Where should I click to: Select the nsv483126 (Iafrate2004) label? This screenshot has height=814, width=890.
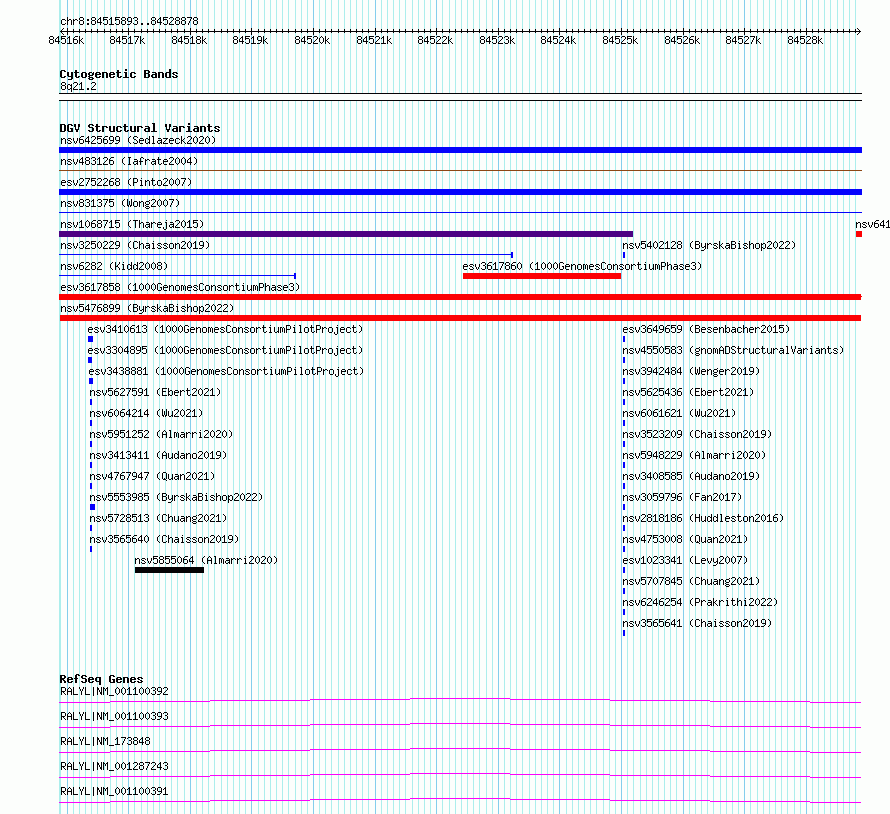(129, 161)
